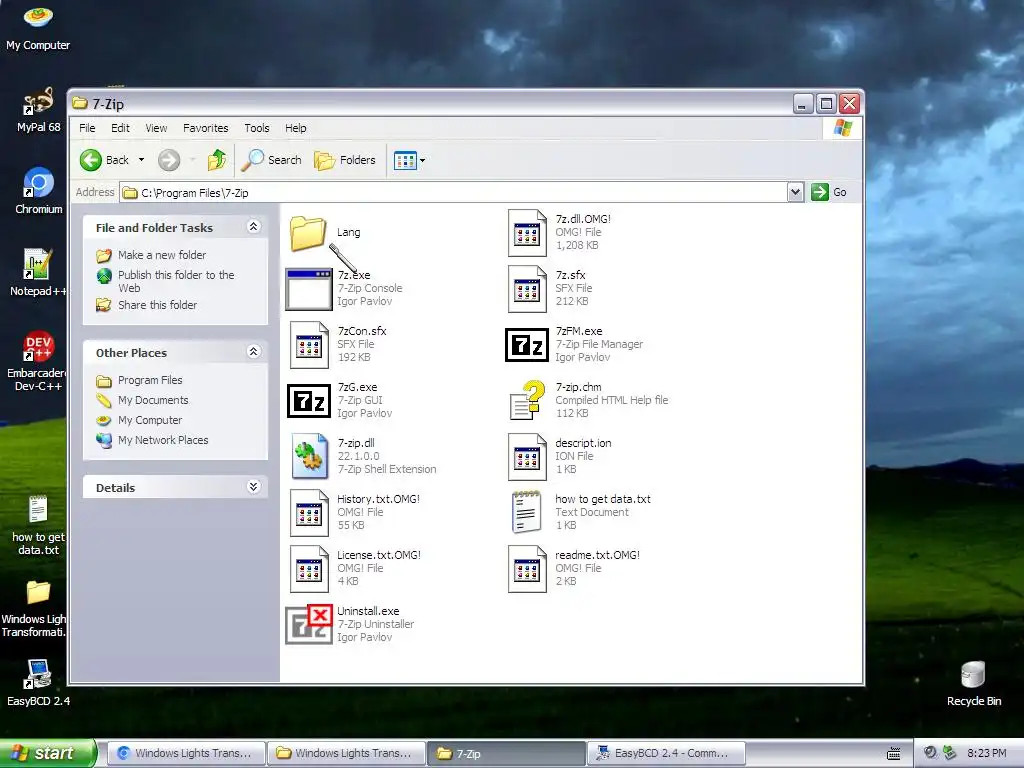Go up one folder level
This screenshot has height=768, width=1024.
(x=217, y=160)
